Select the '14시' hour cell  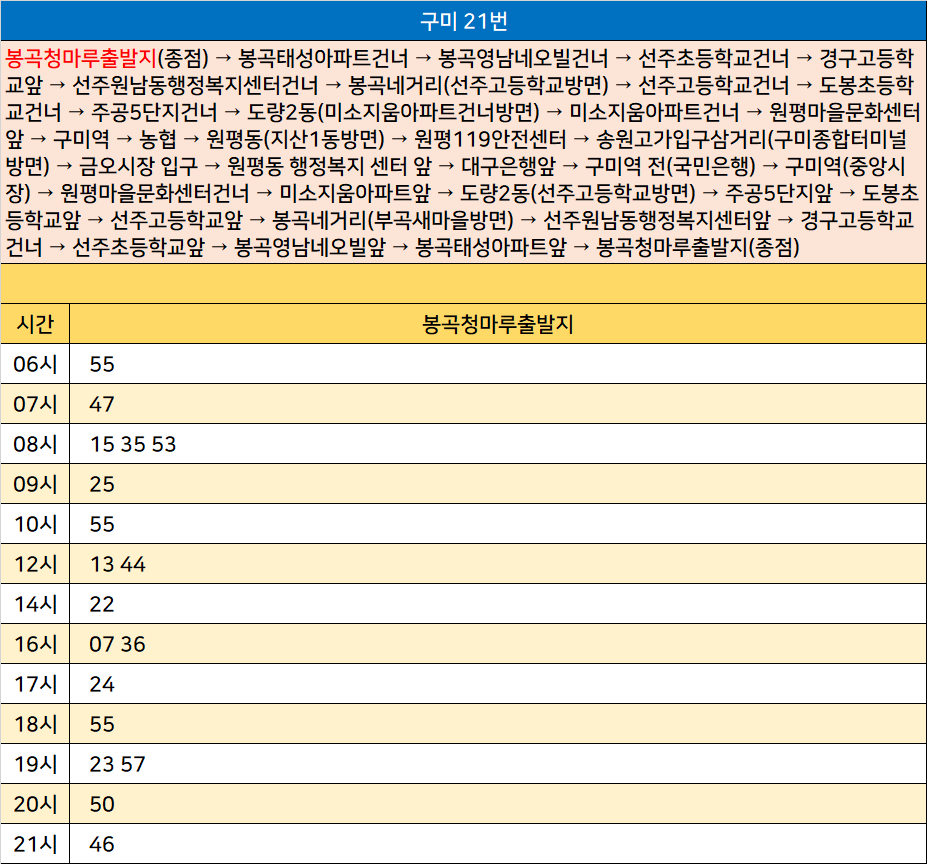[x=35, y=604]
